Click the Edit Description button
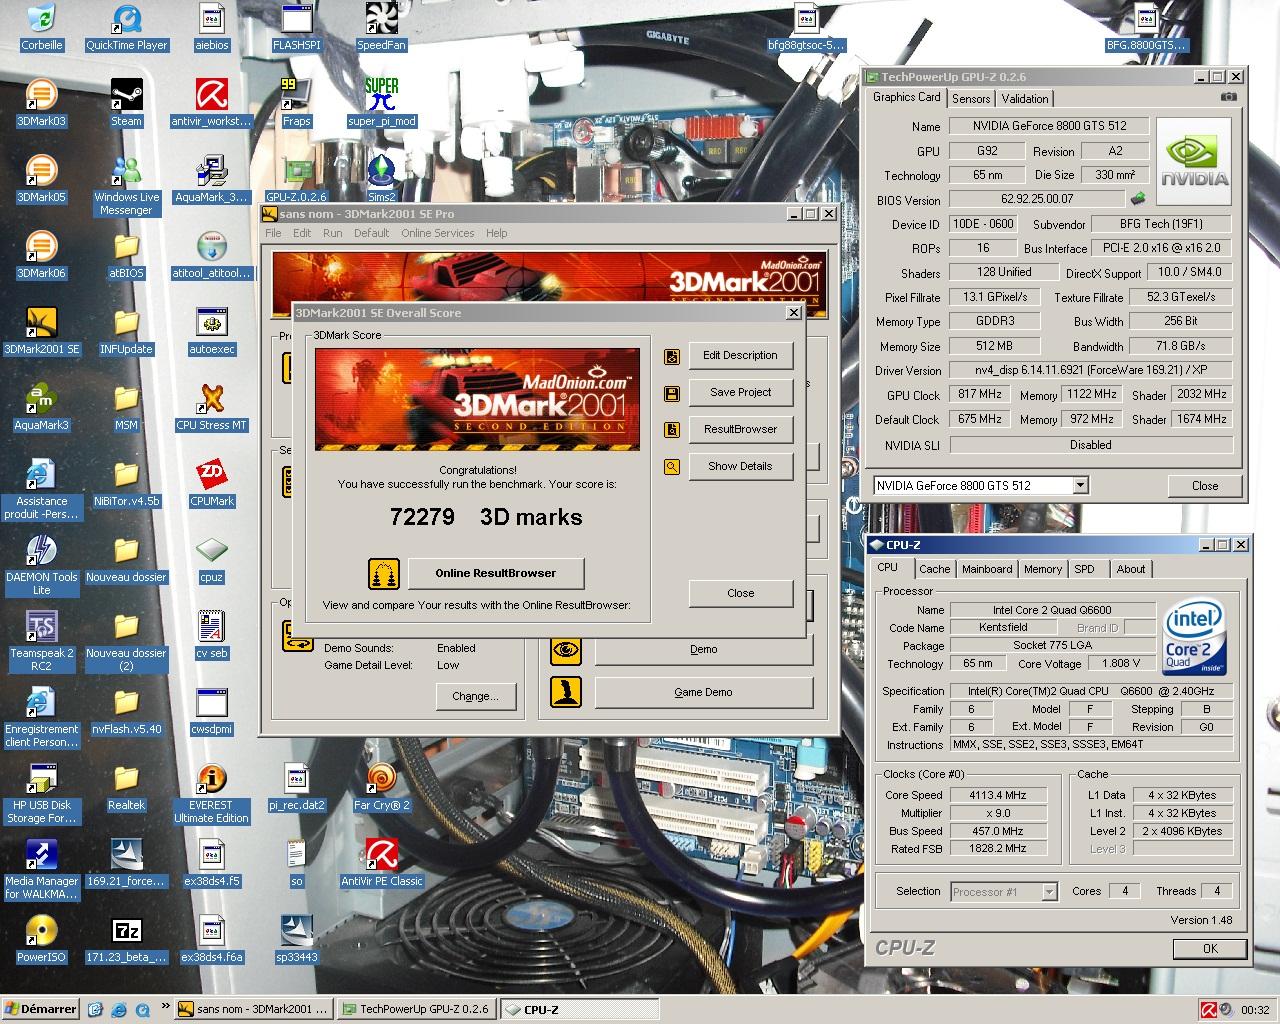 click(x=740, y=356)
